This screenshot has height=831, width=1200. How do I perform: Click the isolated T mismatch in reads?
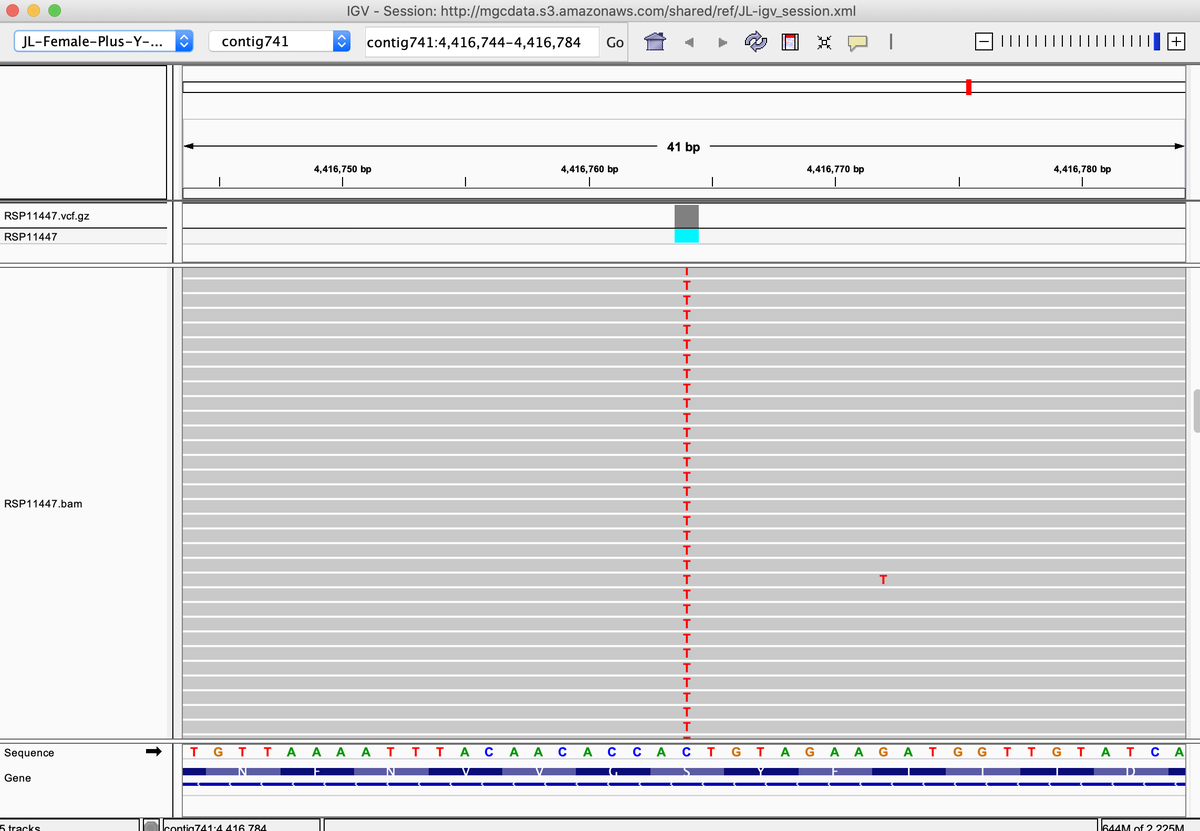point(883,580)
